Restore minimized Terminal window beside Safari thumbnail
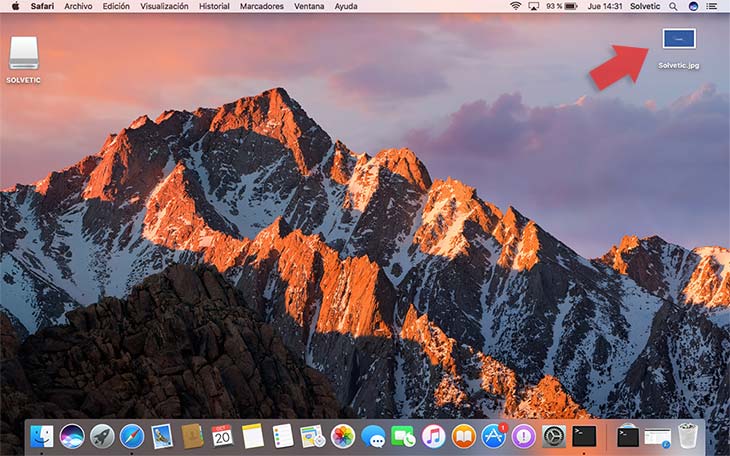The image size is (730, 456). tap(628, 437)
